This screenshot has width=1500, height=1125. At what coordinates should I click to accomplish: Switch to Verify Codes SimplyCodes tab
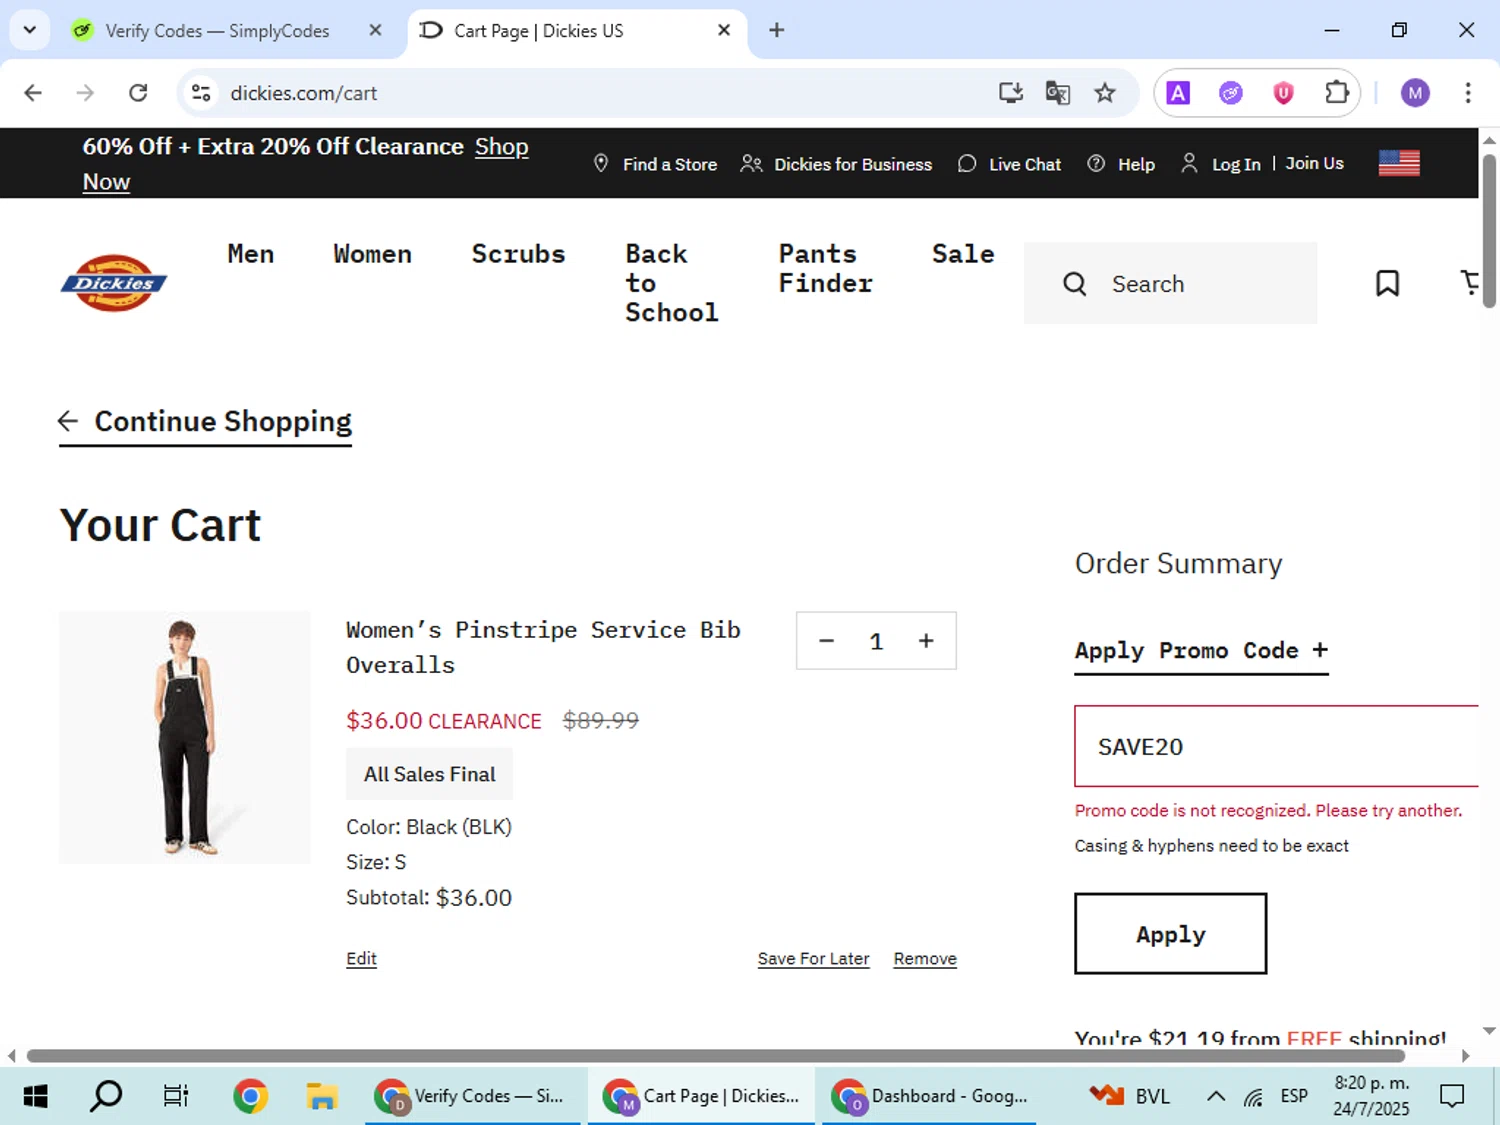click(x=217, y=31)
